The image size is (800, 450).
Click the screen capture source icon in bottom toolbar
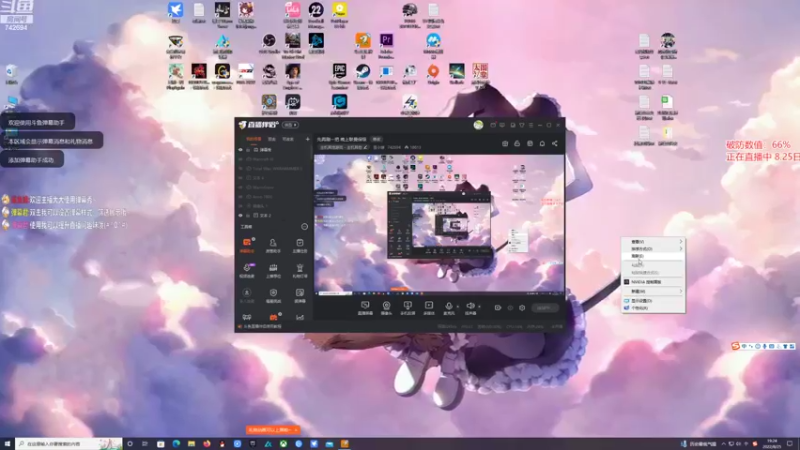[x=365, y=308]
